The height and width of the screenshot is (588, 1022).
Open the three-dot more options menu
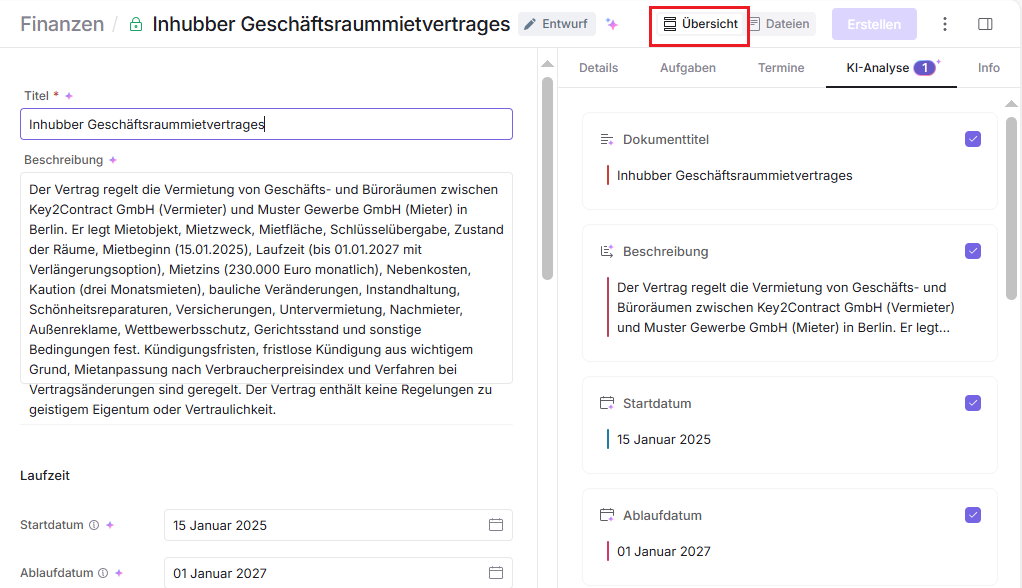tap(945, 24)
